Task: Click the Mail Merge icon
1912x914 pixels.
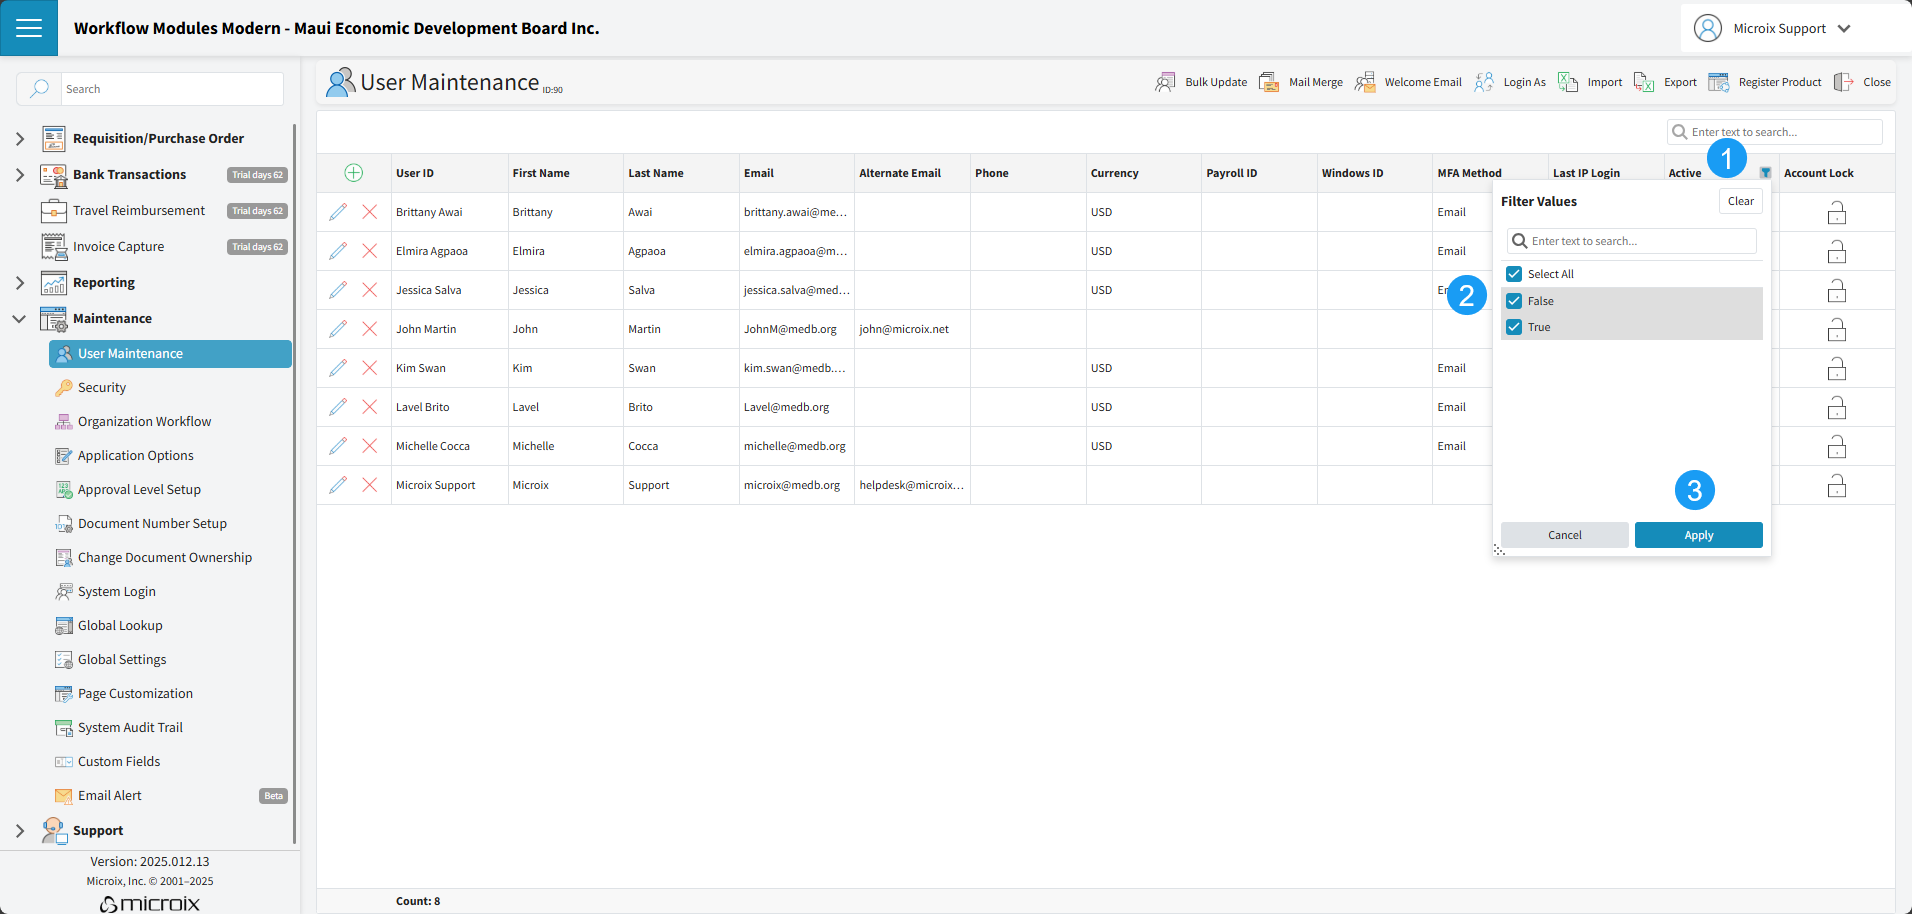Action: point(1269,82)
